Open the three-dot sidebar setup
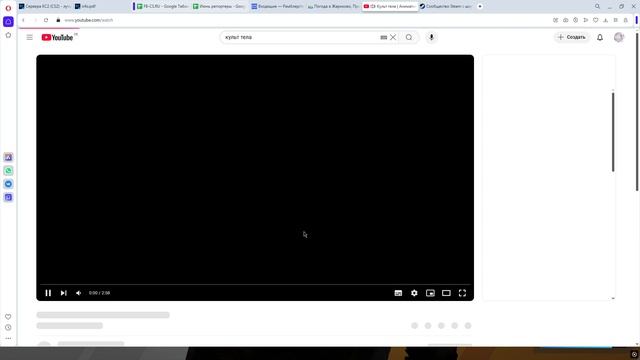This screenshot has width=640, height=360. 8,338
